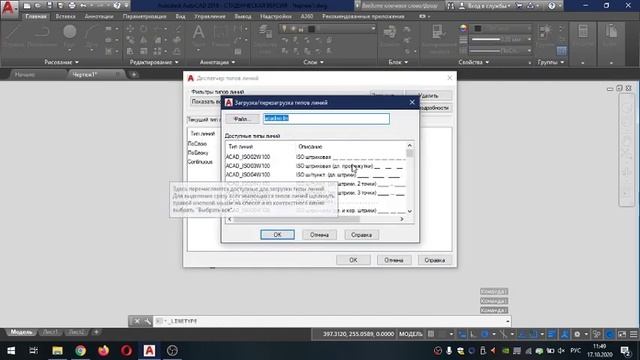
Task: Click OK in the load linetypes dialog
Action: pyautogui.click(x=278, y=235)
